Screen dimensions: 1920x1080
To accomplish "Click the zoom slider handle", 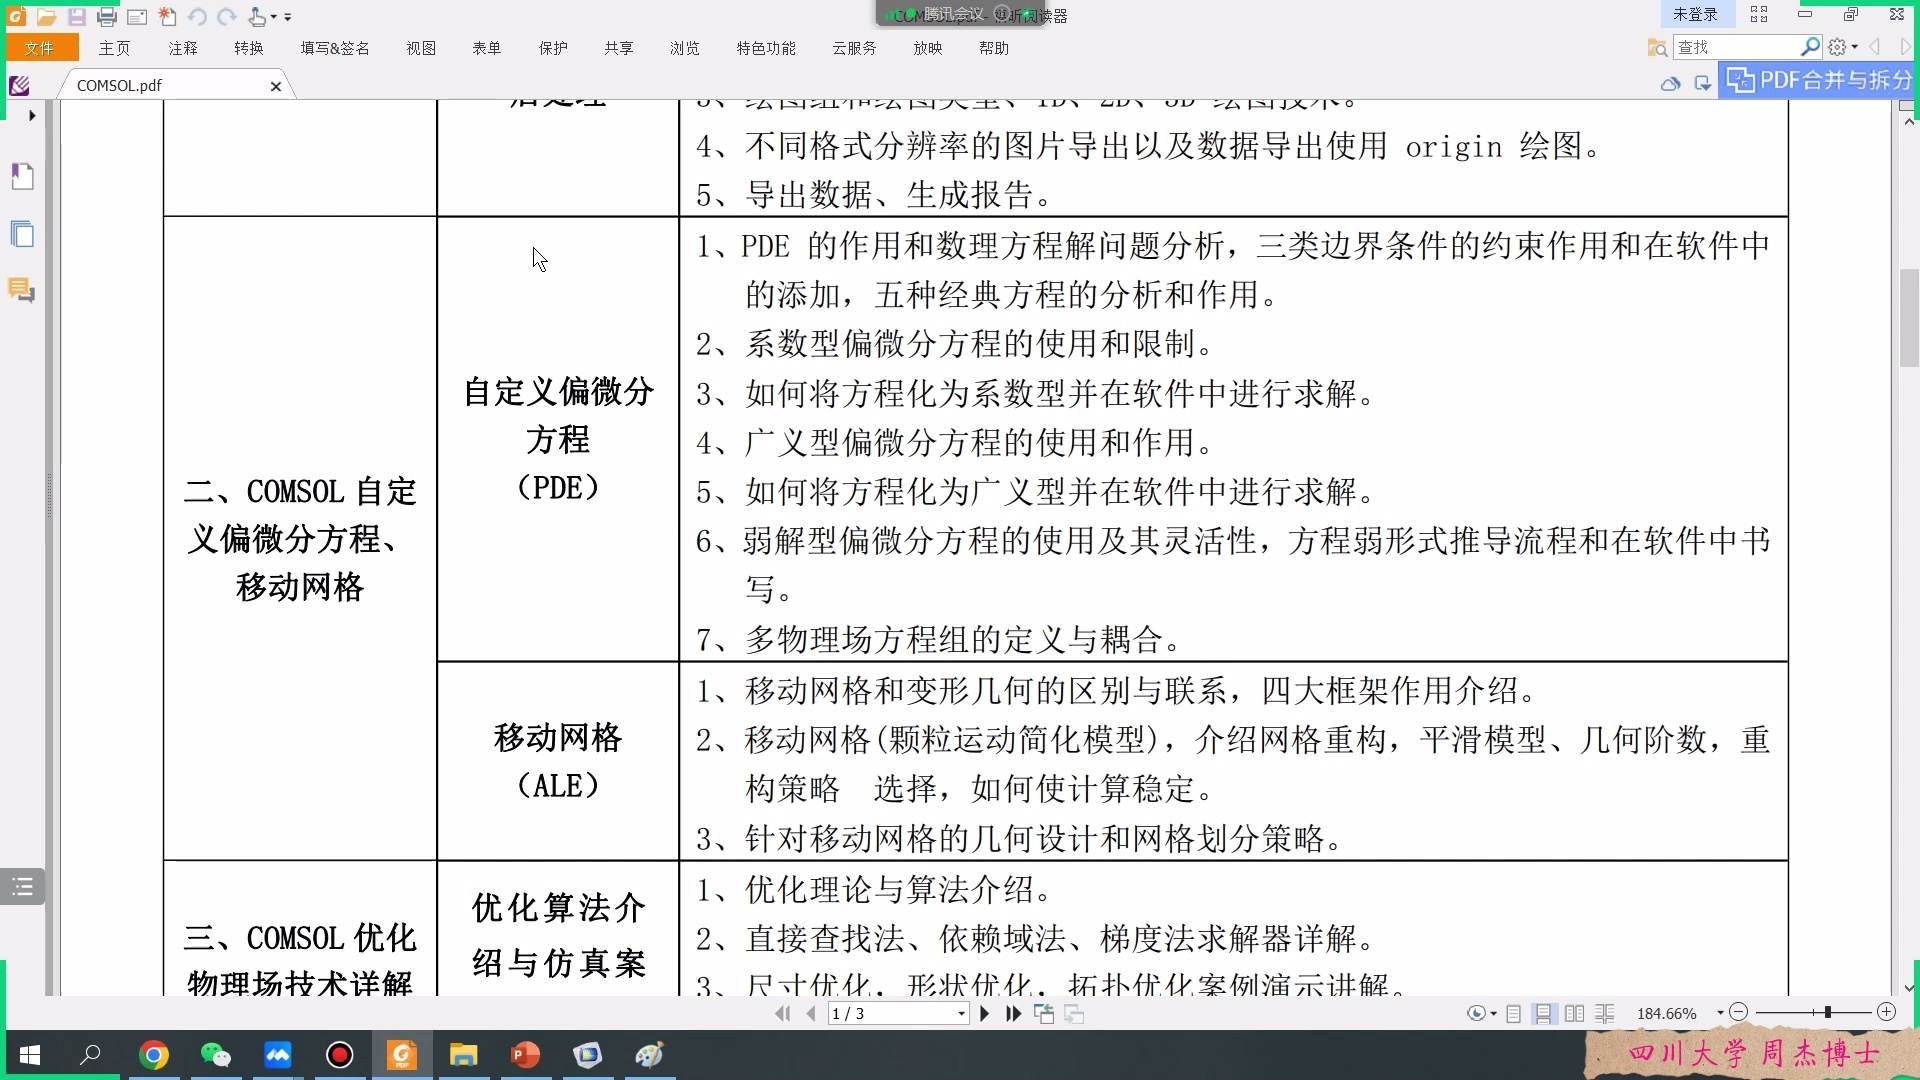I will [1827, 1013].
